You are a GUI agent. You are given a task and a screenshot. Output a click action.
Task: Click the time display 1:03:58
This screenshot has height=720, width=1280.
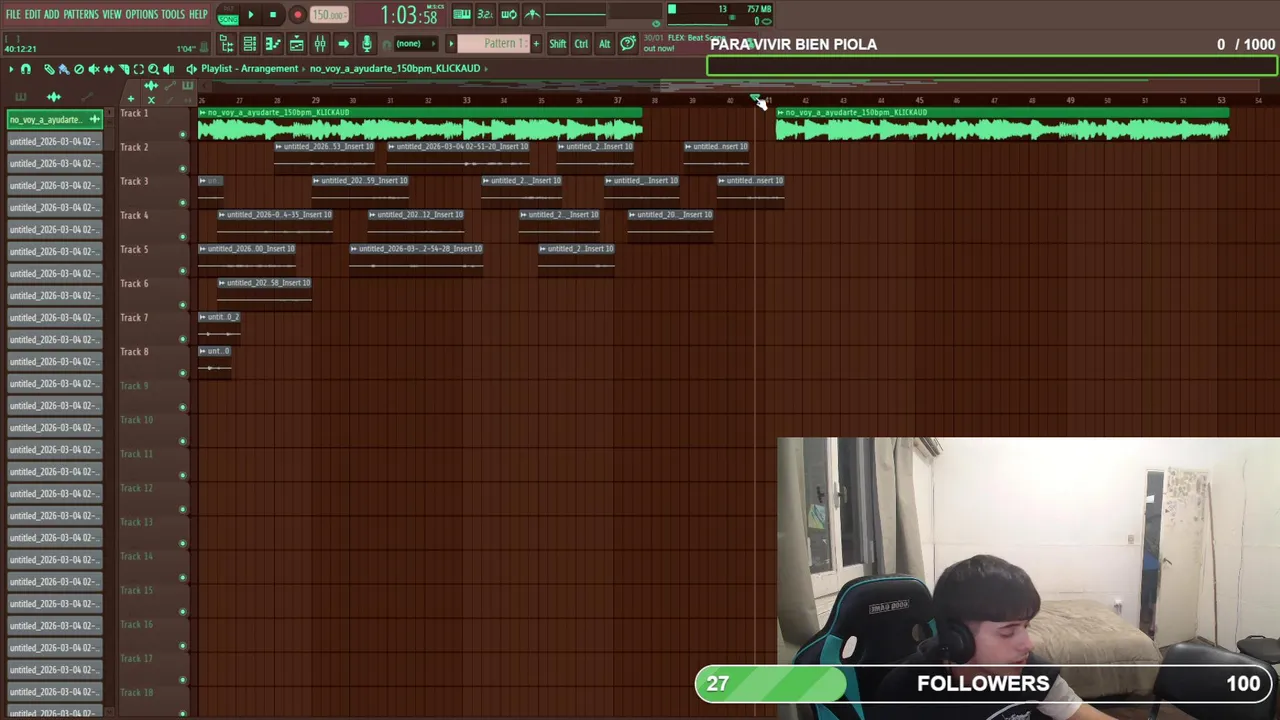coord(408,15)
